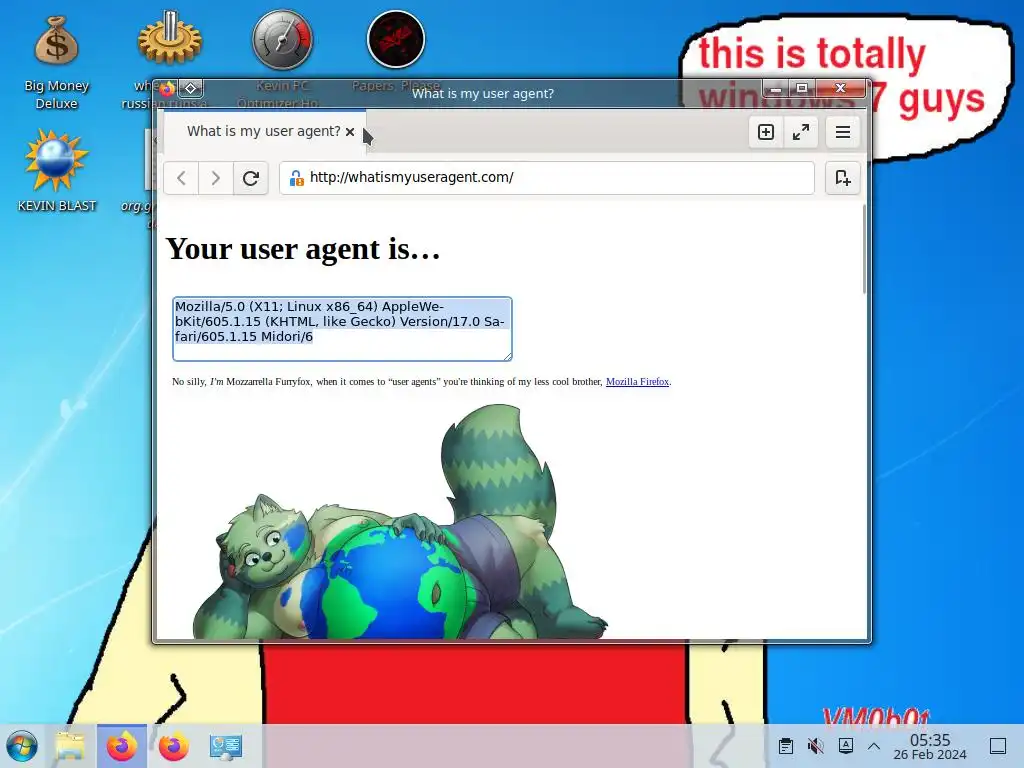Click the 'Your user agent is…' heading
This screenshot has height=768, width=1024.
point(303,249)
